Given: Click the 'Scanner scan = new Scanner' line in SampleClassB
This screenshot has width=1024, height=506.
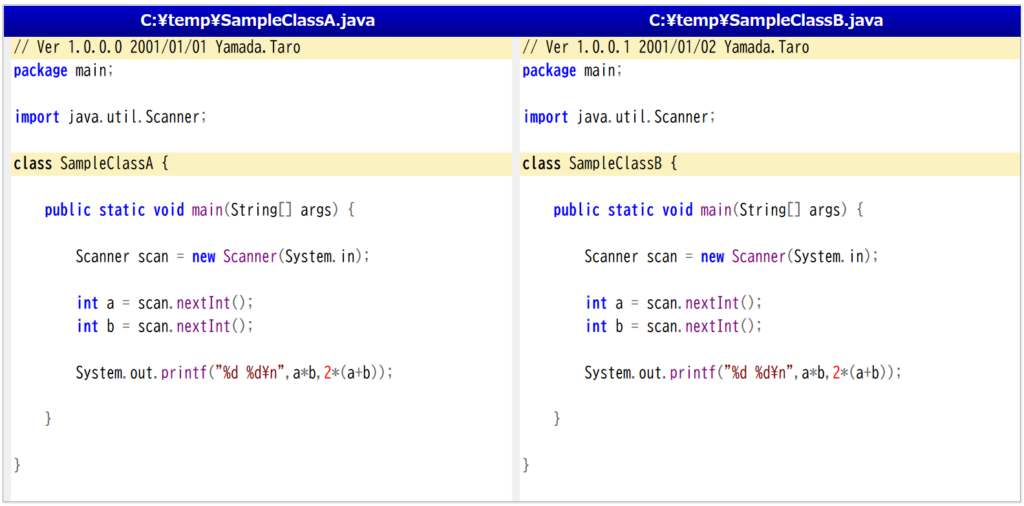Looking at the screenshot, I should 731,257.
